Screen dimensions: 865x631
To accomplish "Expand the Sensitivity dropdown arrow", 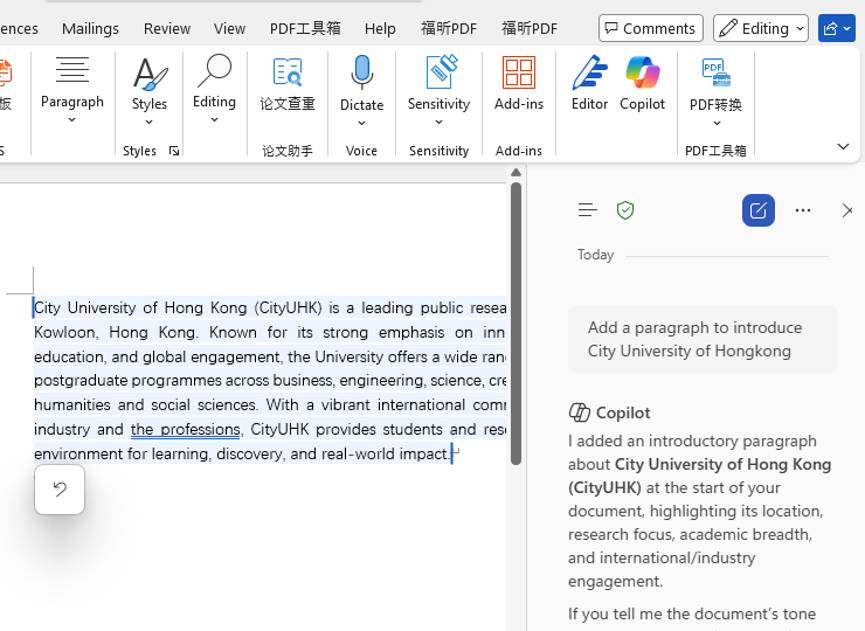I will [439, 122].
